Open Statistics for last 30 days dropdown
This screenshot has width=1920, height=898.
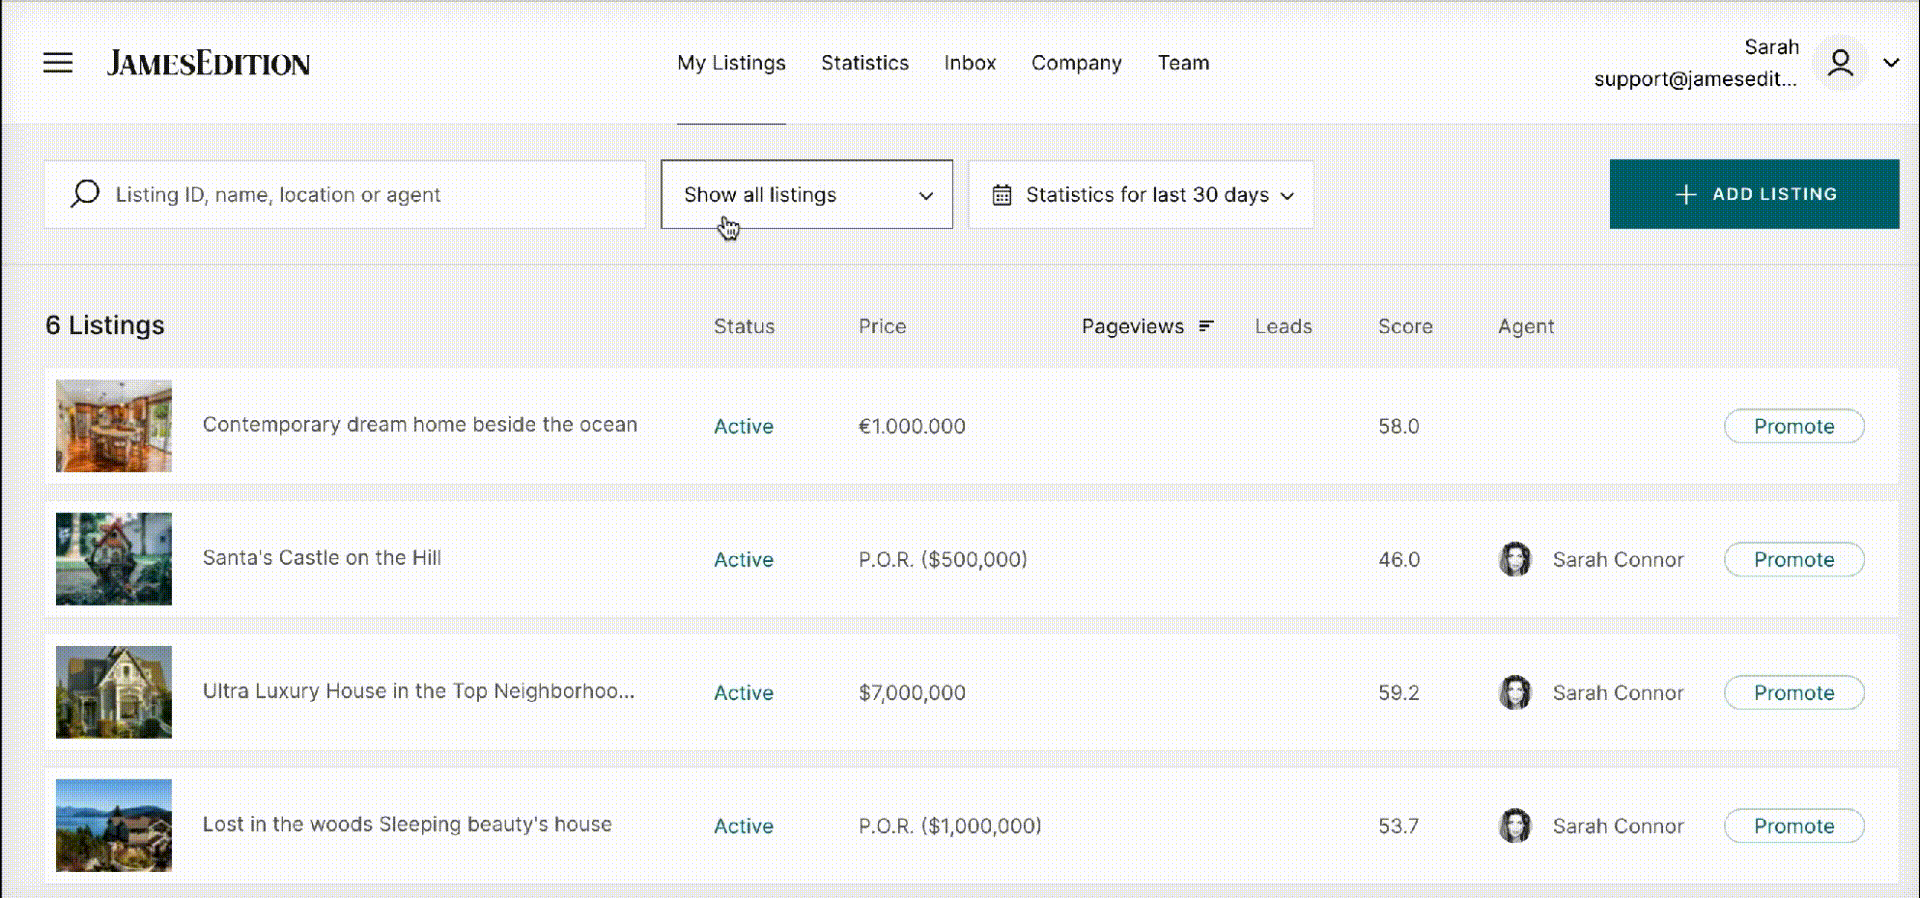1145,195
